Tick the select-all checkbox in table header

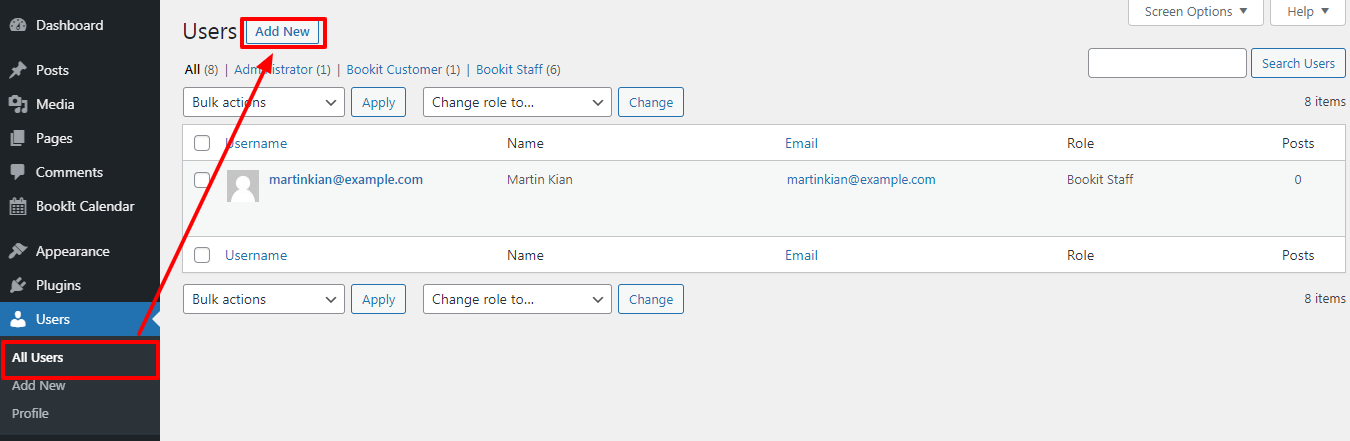point(202,143)
